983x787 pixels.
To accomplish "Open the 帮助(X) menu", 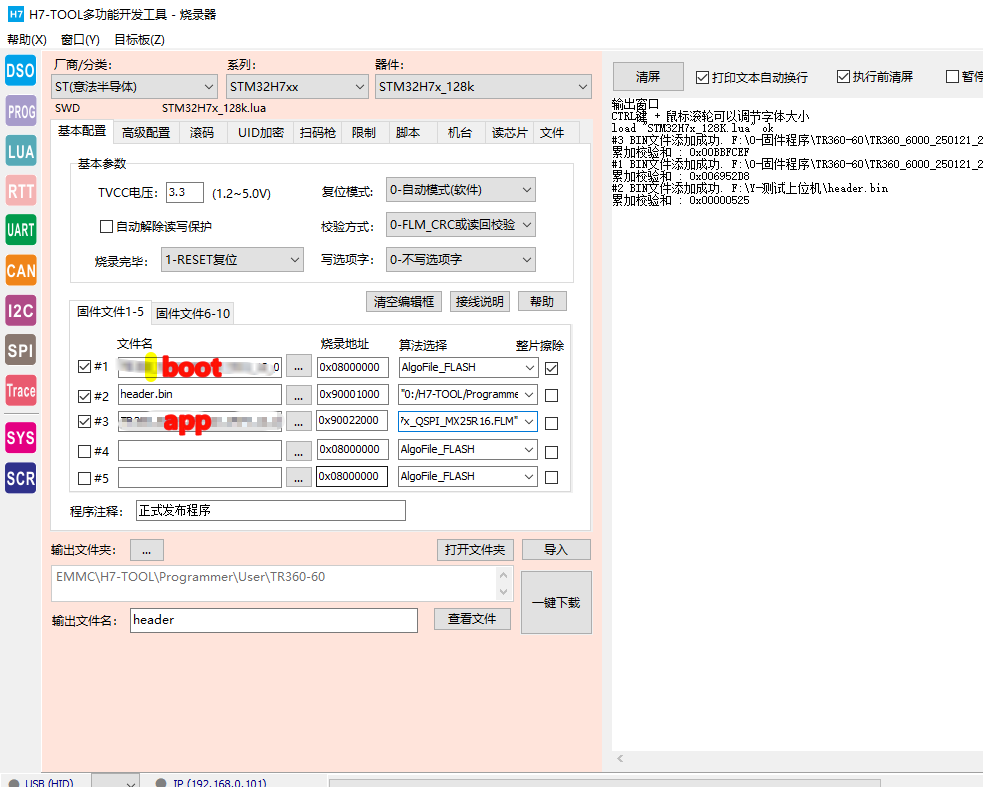I will click(27, 40).
